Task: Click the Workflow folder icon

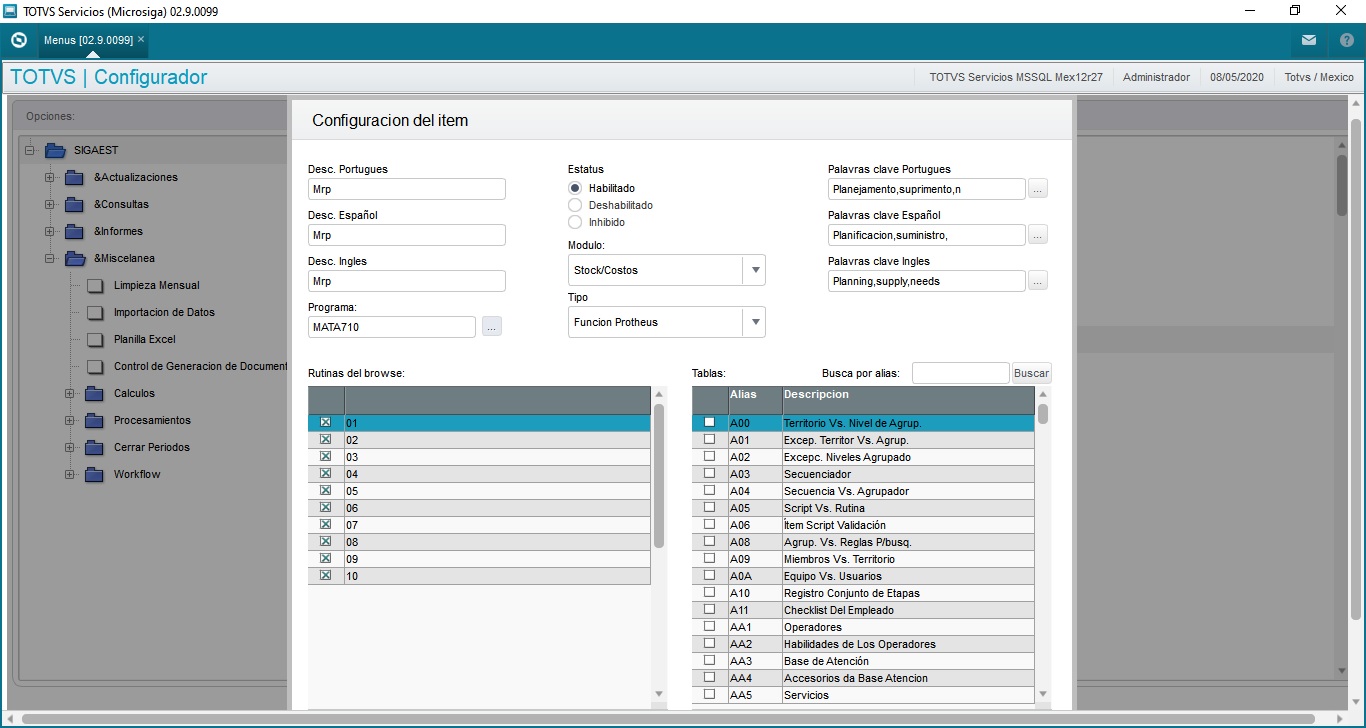Action: pos(95,474)
